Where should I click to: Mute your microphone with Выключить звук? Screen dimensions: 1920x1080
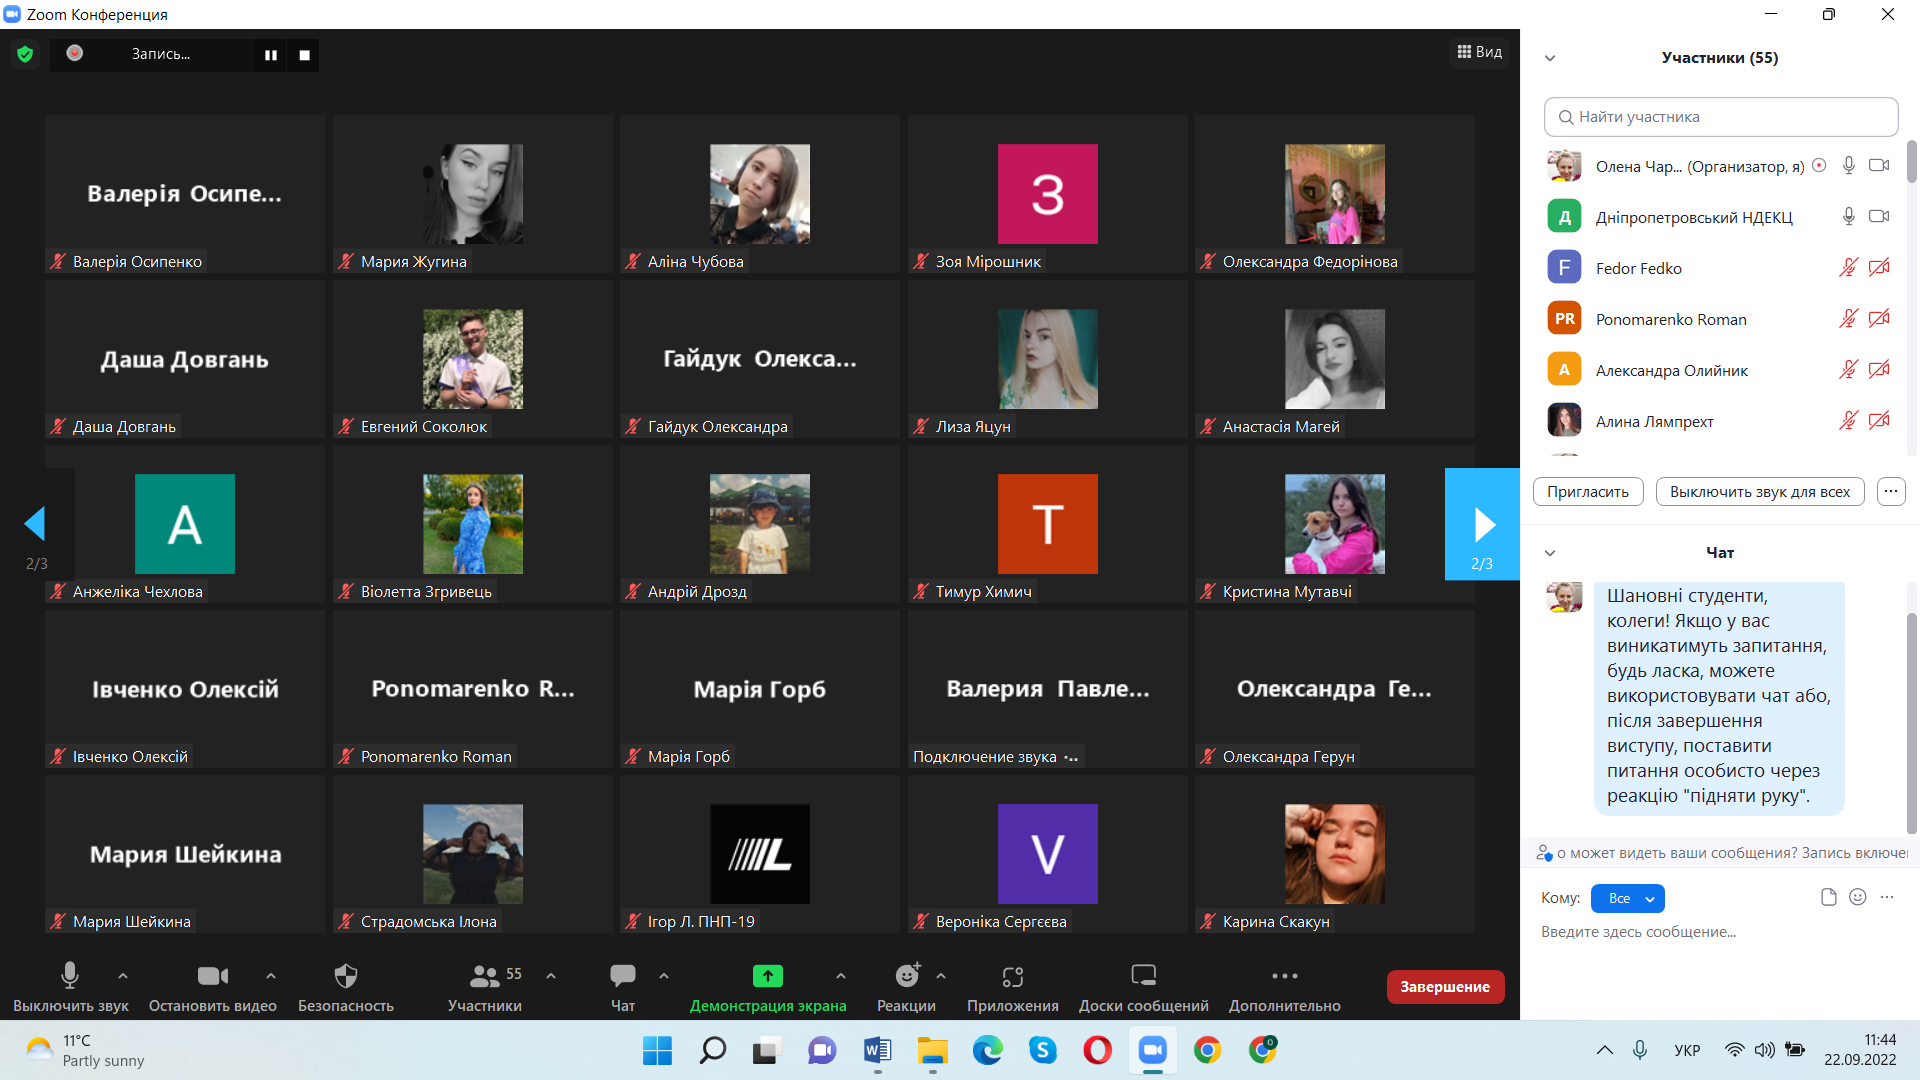click(70, 986)
